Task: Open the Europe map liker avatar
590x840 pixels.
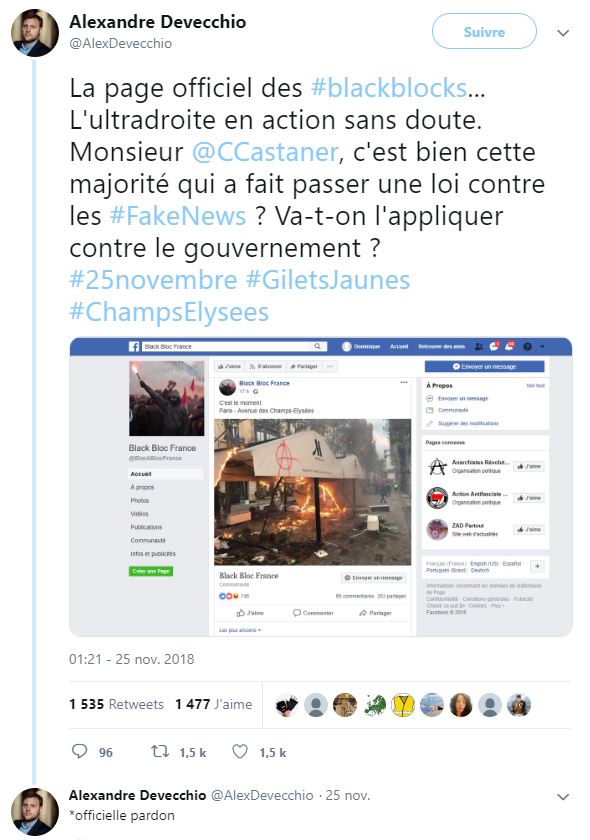Action: [x=374, y=705]
